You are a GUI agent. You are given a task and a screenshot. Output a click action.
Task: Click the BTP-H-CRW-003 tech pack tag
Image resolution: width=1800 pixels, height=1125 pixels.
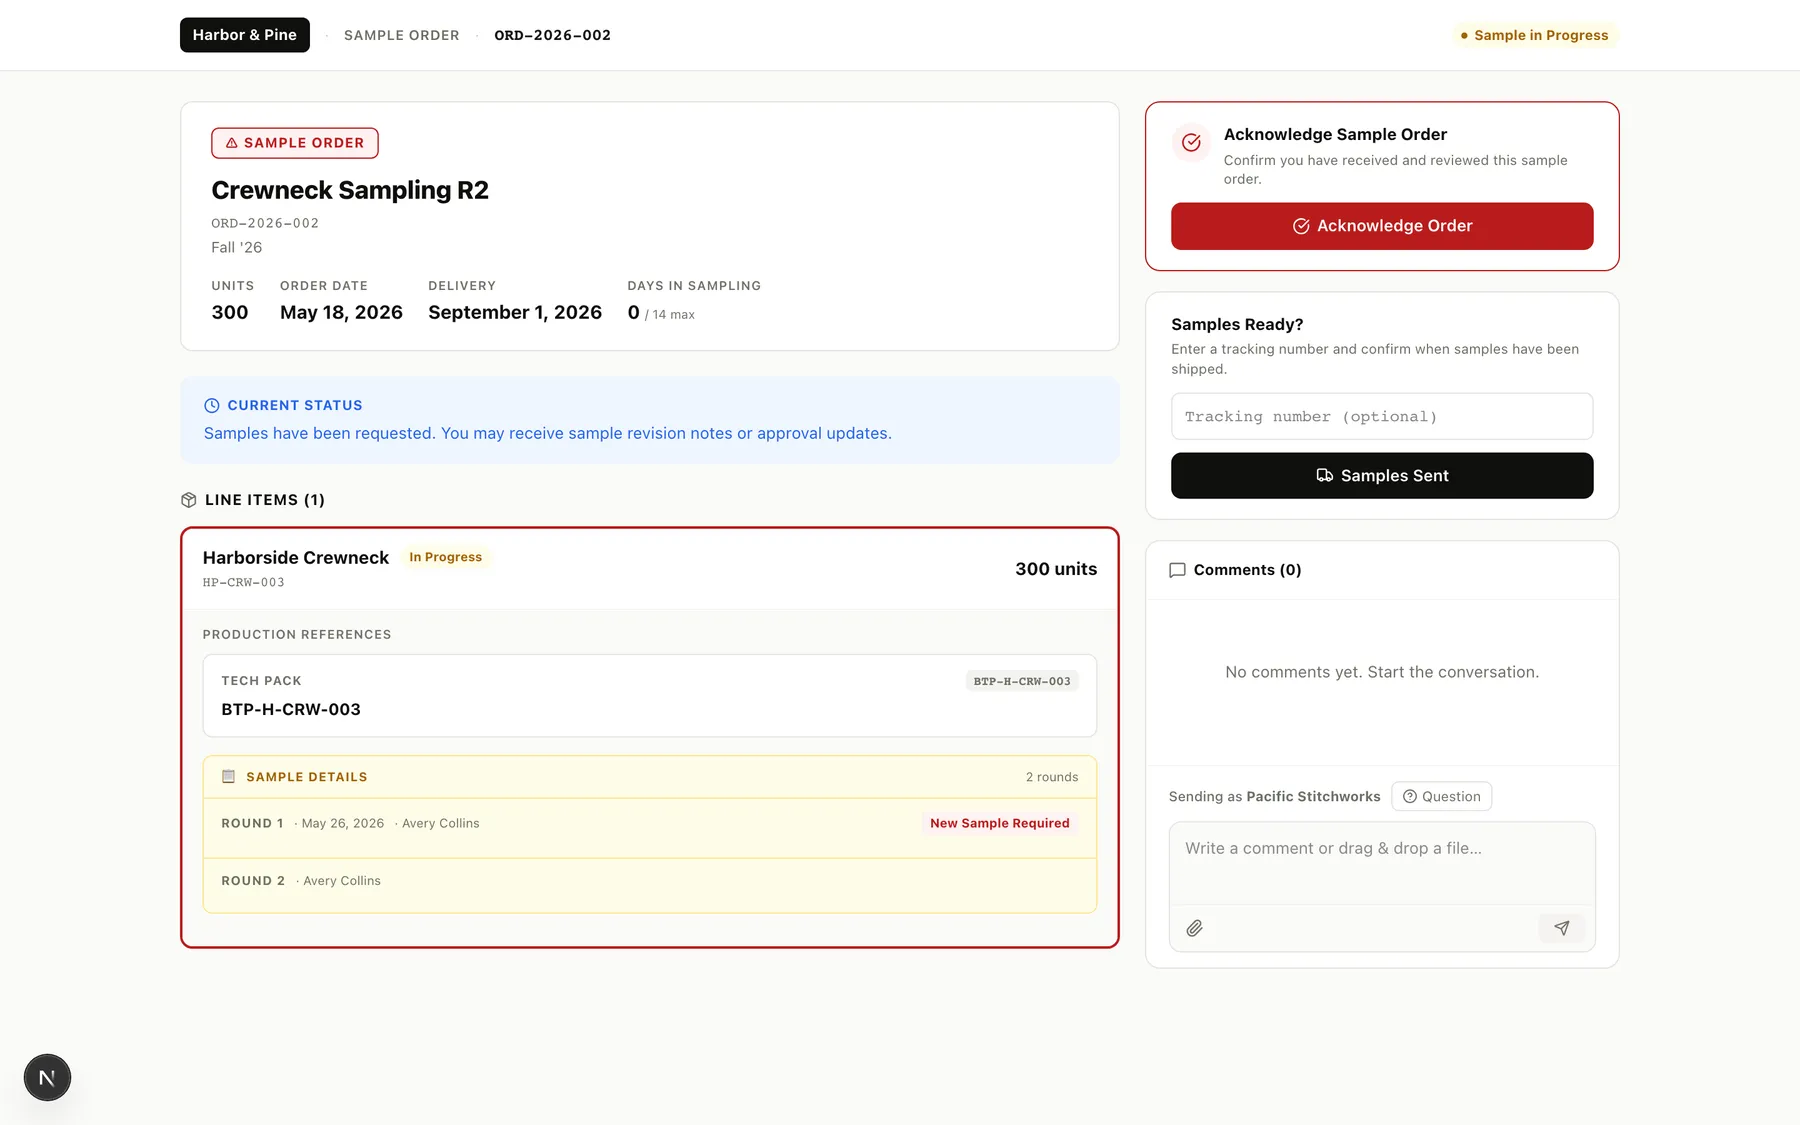click(1022, 681)
